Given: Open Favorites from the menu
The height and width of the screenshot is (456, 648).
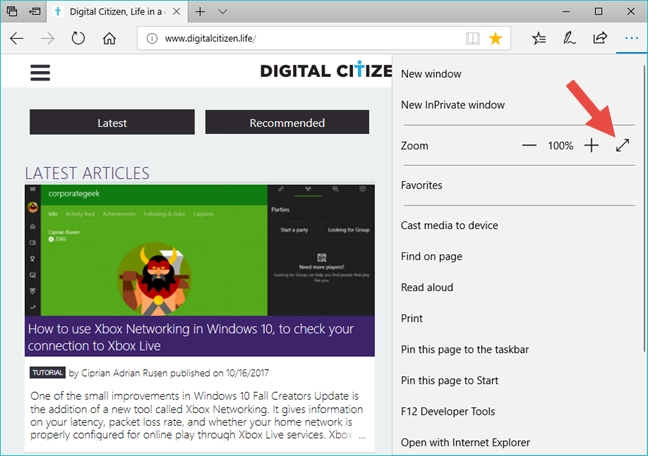Looking at the screenshot, I should (422, 185).
